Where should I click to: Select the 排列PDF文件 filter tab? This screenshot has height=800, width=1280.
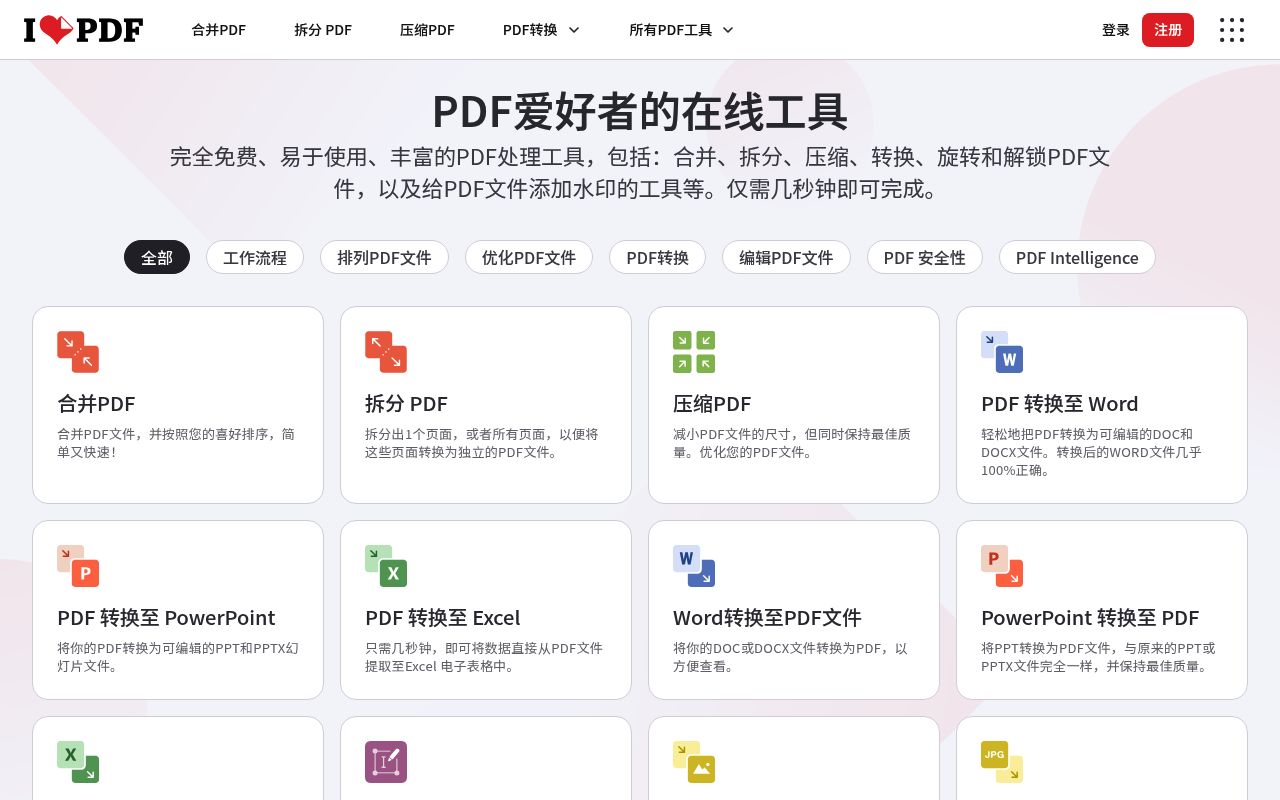point(384,257)
